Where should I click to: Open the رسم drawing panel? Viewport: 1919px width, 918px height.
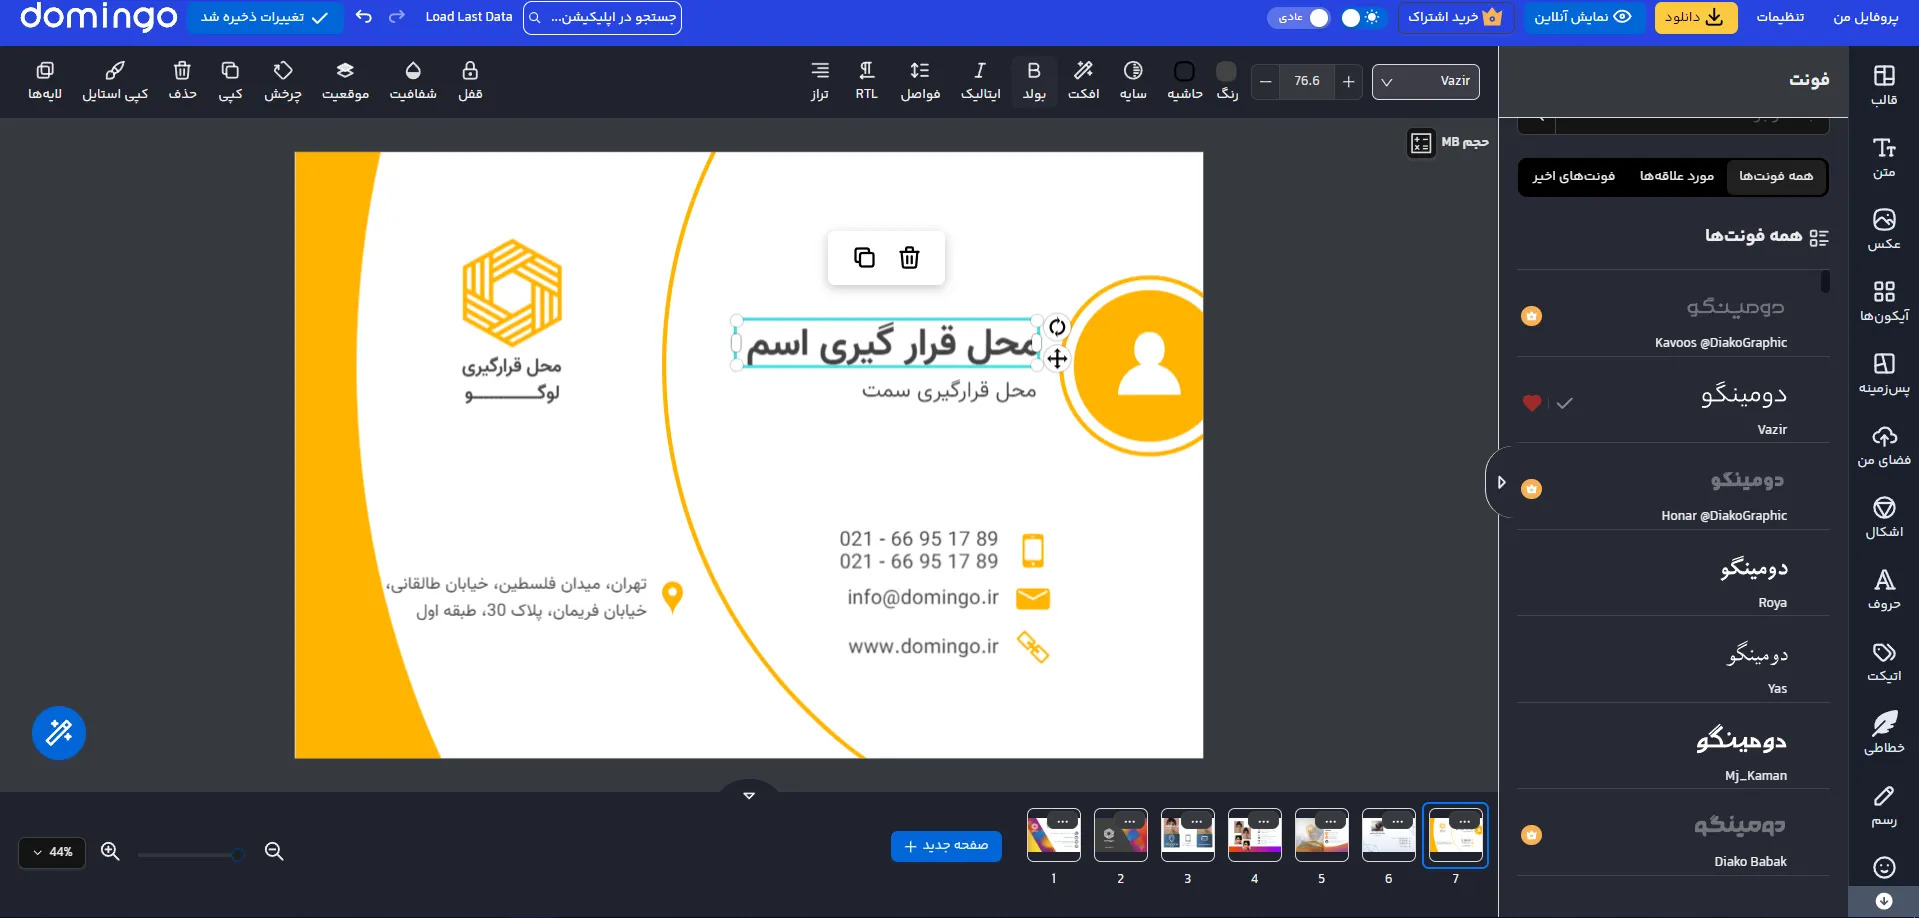[x=1884, y=805]
